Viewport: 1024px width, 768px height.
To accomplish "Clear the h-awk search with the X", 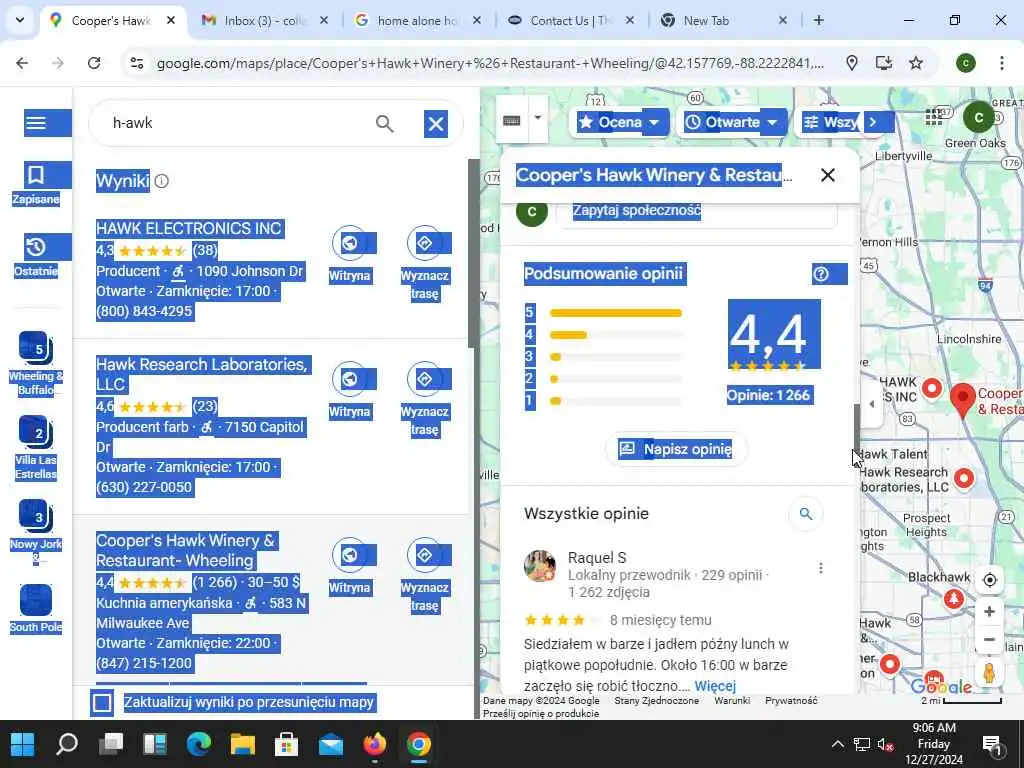I will (x=436, y=123).
